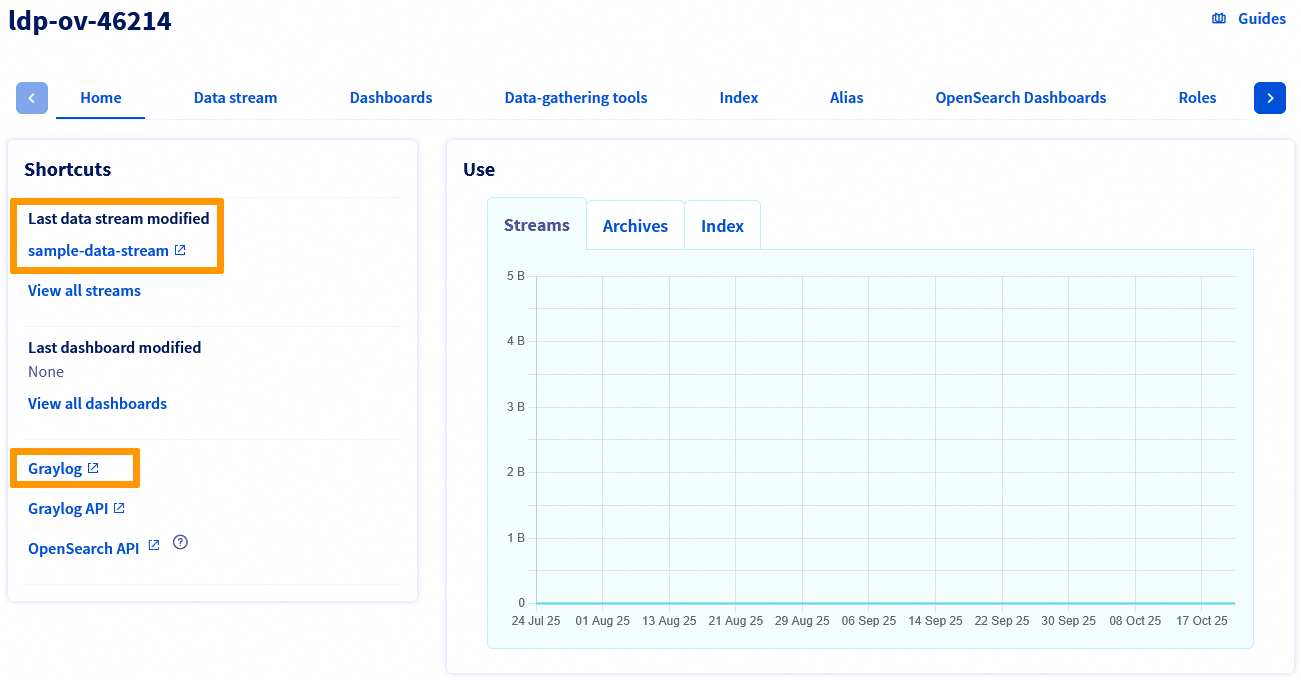Image resolution: width=1301 pixels, height=680 pixels.
Task: Switch to the Archives tab
Action: [x=635, y=225]
